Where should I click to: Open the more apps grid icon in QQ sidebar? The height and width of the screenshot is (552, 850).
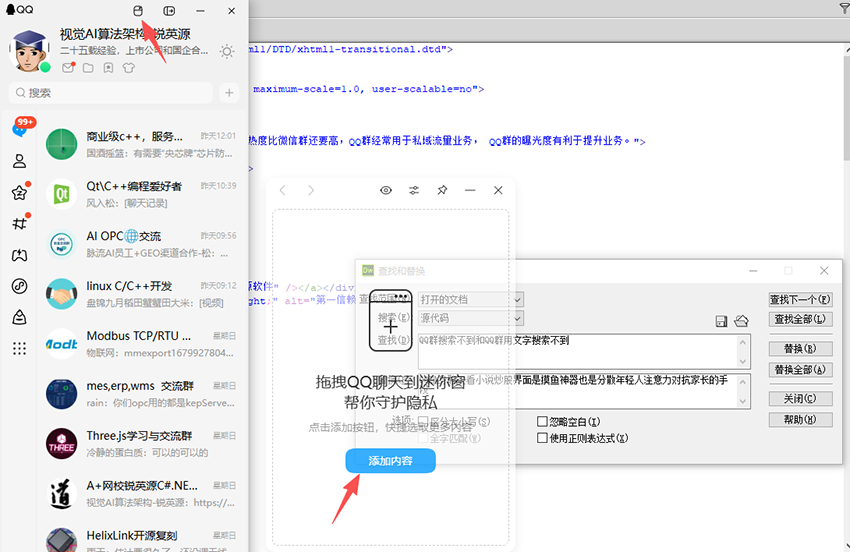[x=20, y=348]
